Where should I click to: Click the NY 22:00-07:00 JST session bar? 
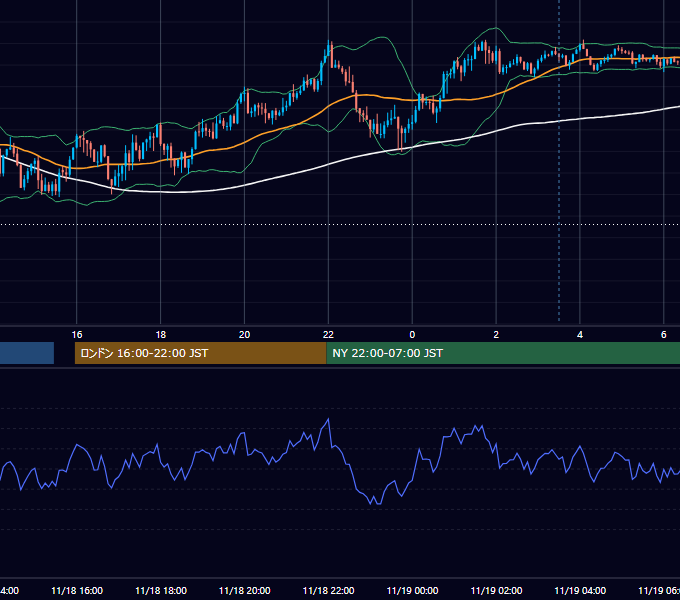(x=503, y=353)
